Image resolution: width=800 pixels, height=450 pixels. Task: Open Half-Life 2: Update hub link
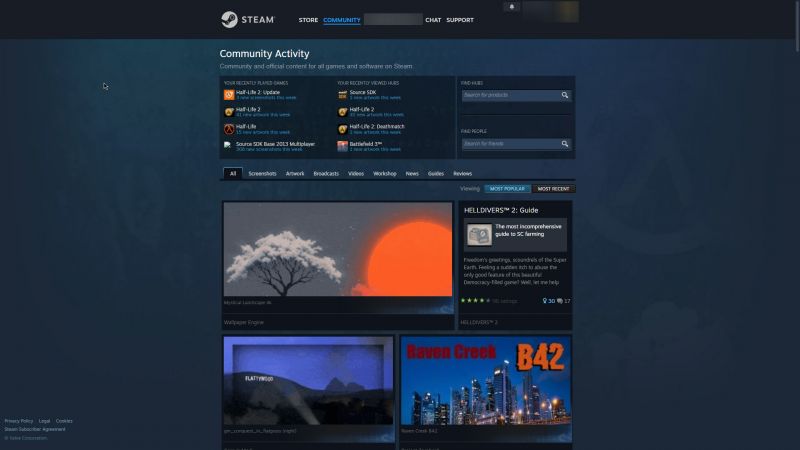point(258,92)
